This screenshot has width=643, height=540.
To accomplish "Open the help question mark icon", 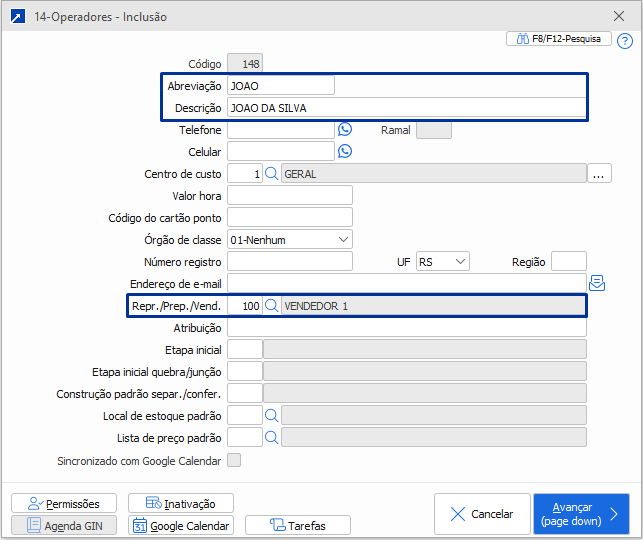I will 625,41.
